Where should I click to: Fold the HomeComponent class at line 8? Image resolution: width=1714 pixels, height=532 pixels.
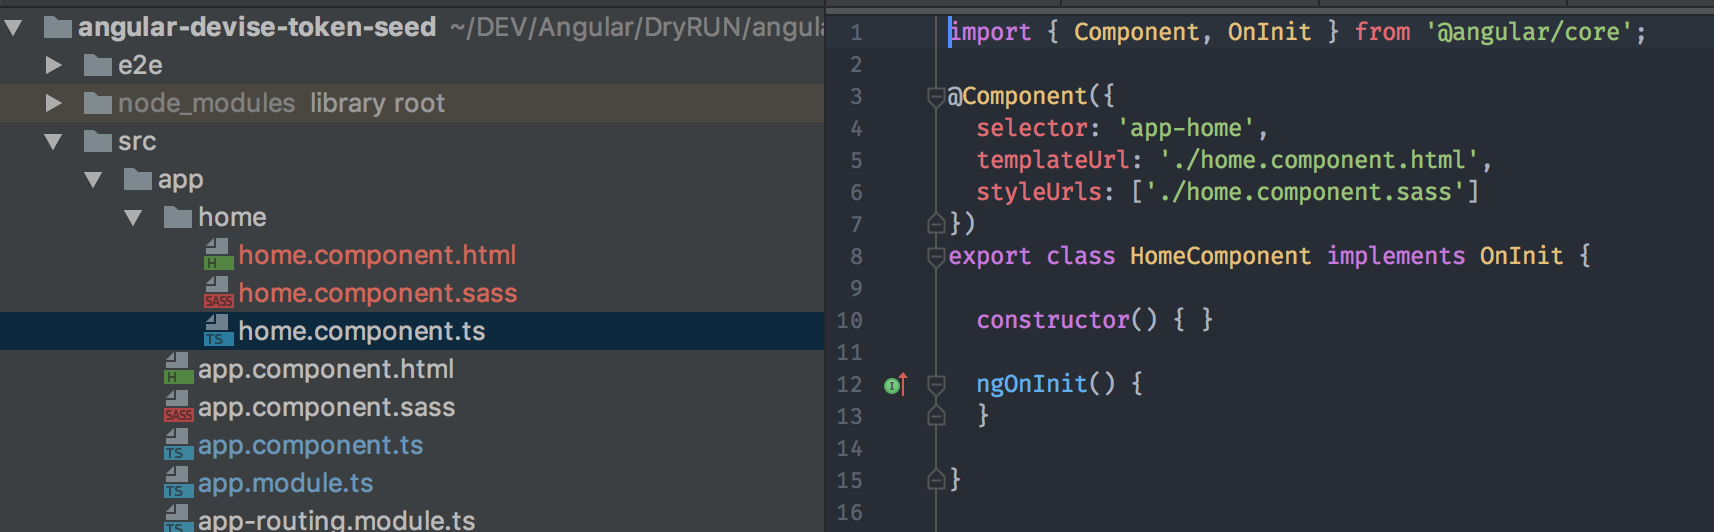pyautogui.click(x=936, y=257)
